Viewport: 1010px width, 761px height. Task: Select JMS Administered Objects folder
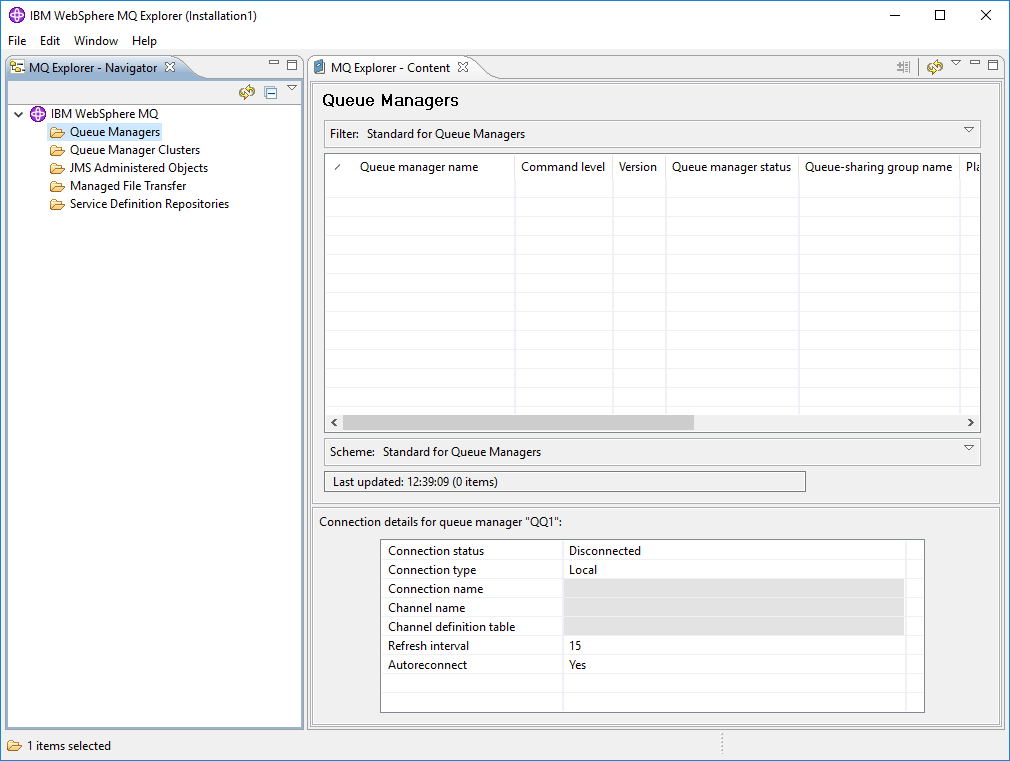pos(138,168)
